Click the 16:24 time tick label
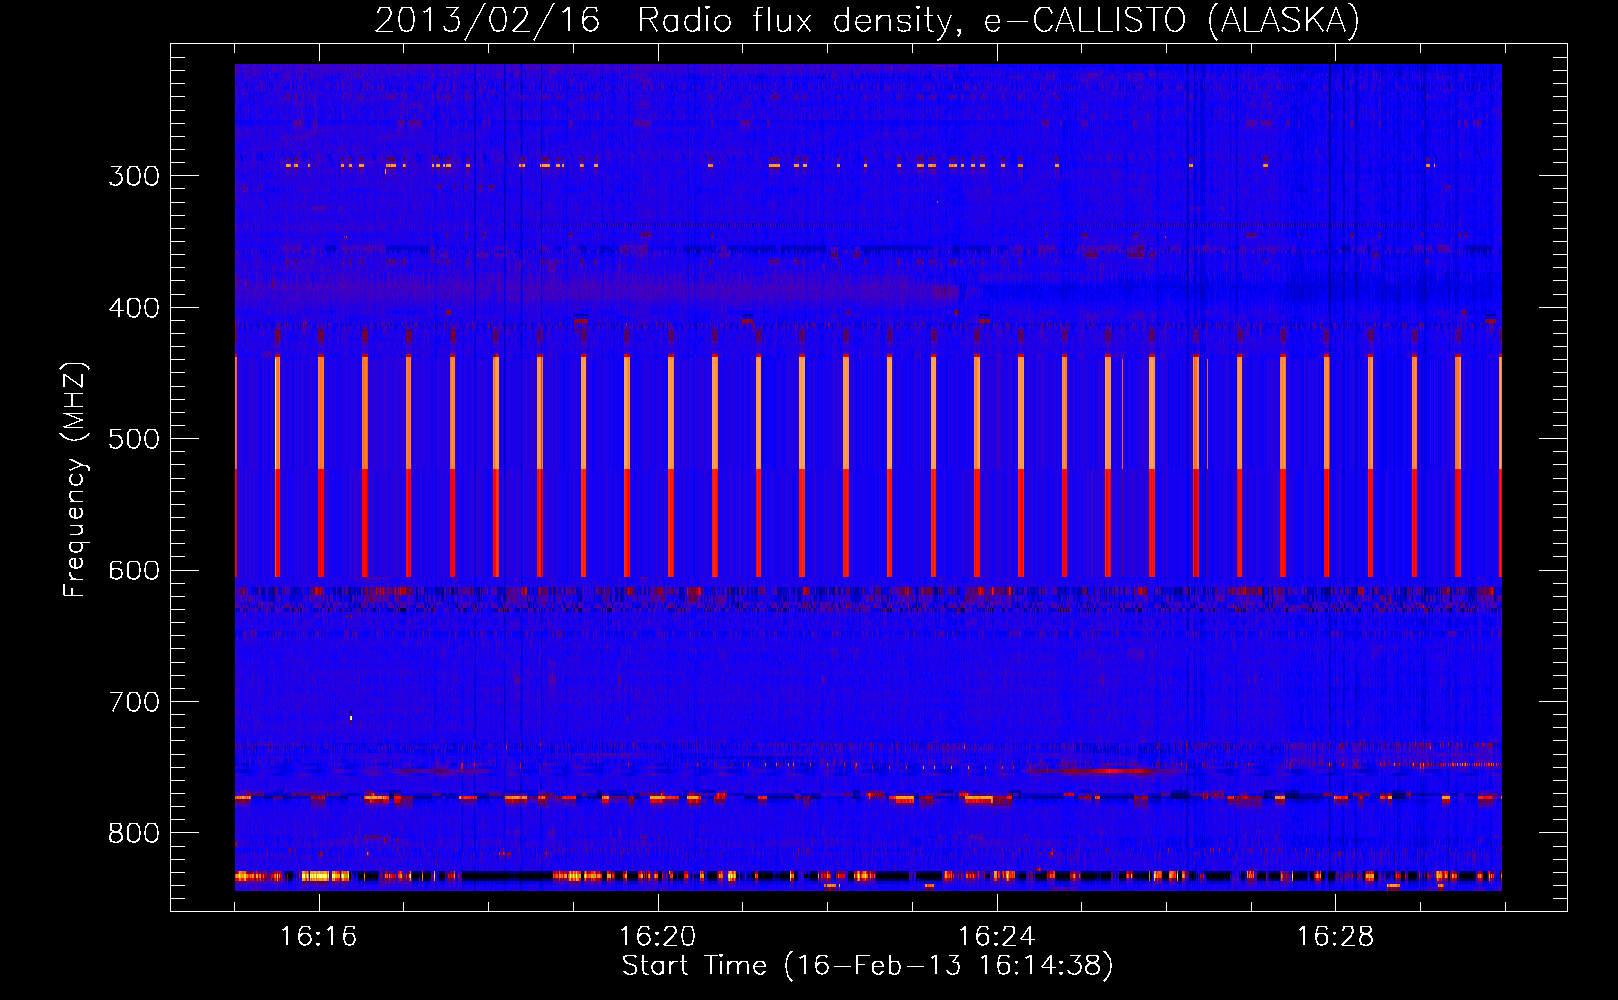Screen dimensions: 1618x1000 pyautogui.click(x=997, y=936)
